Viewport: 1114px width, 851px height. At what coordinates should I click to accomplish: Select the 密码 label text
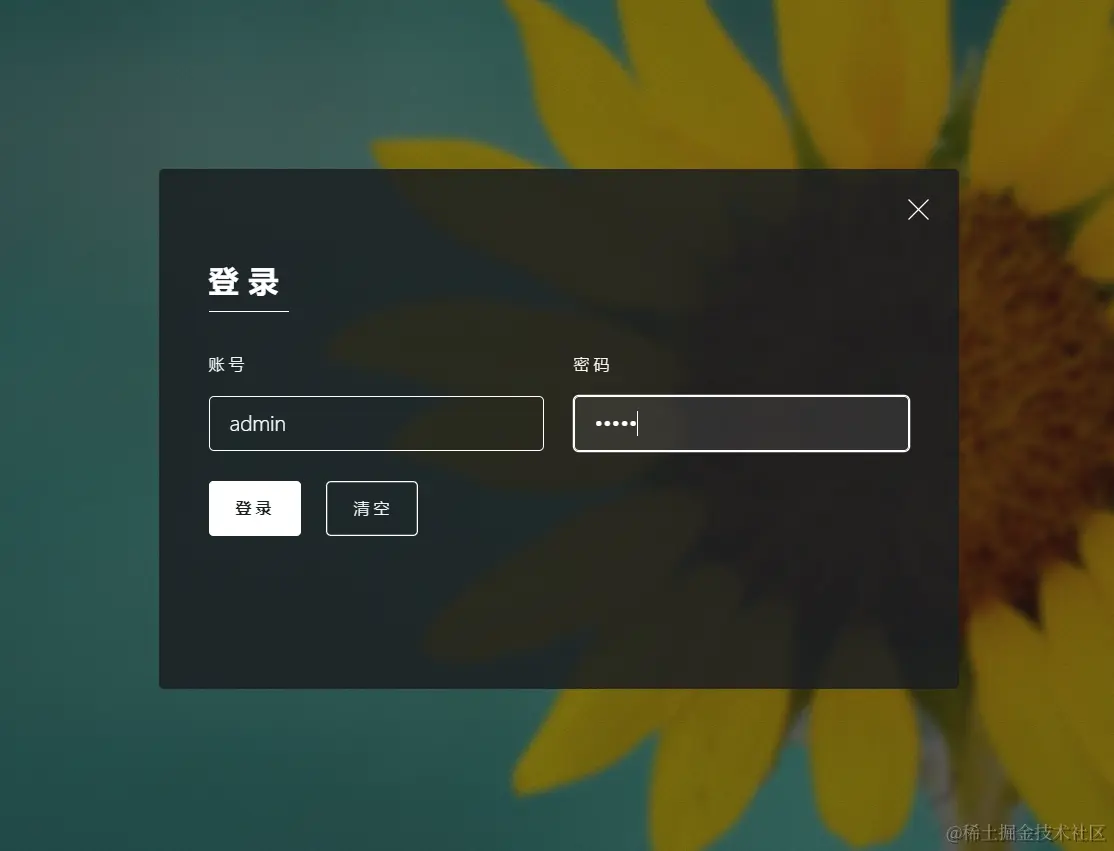591,364
